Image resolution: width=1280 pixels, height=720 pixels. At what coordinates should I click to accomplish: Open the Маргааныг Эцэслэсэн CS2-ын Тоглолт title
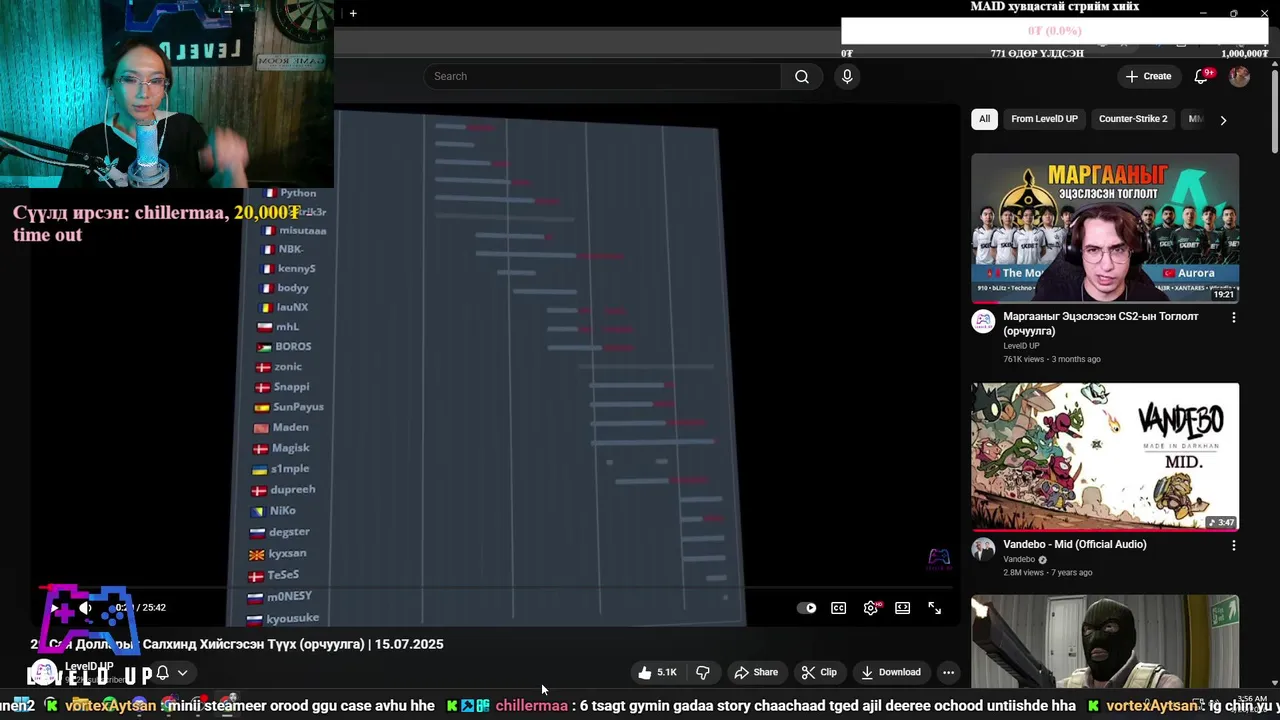coord(1101,323)
